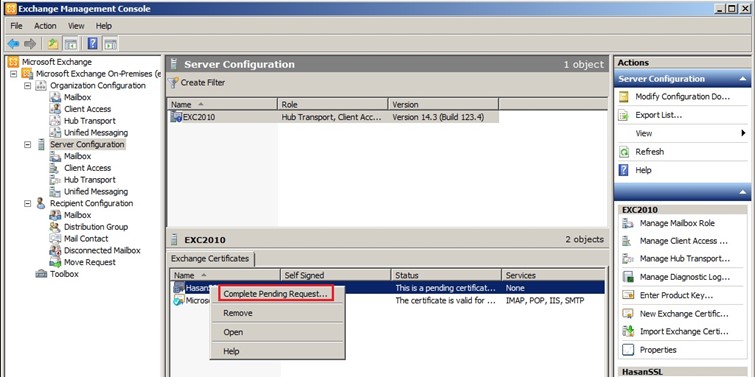The height and width of the screenshot is (377, 755).
Task: Click the EXC2010 server row icon
Action: [x=176, y=117]
